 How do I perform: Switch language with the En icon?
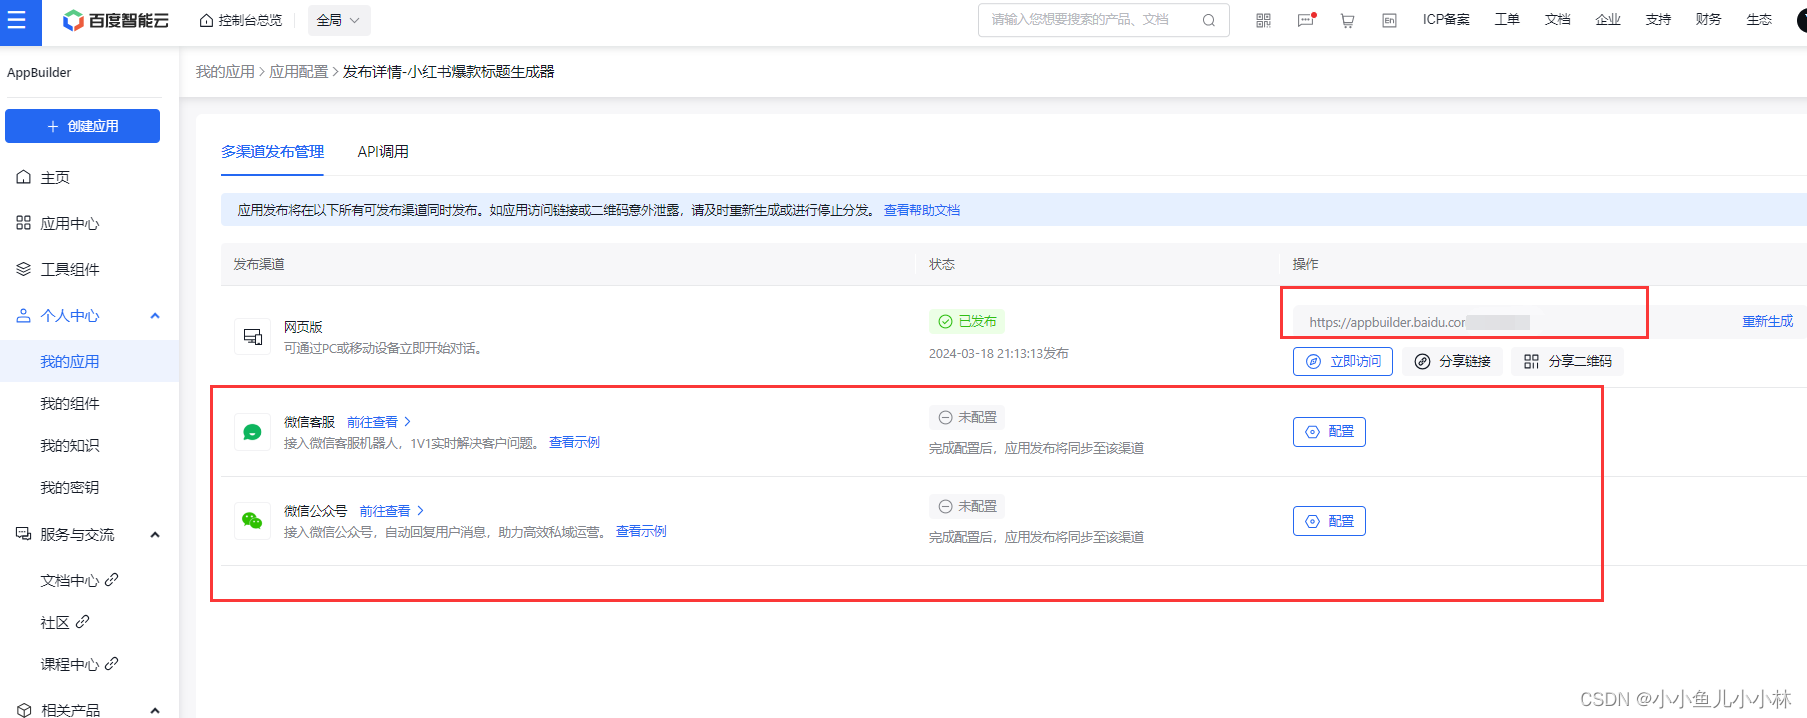pos(1389,20)
